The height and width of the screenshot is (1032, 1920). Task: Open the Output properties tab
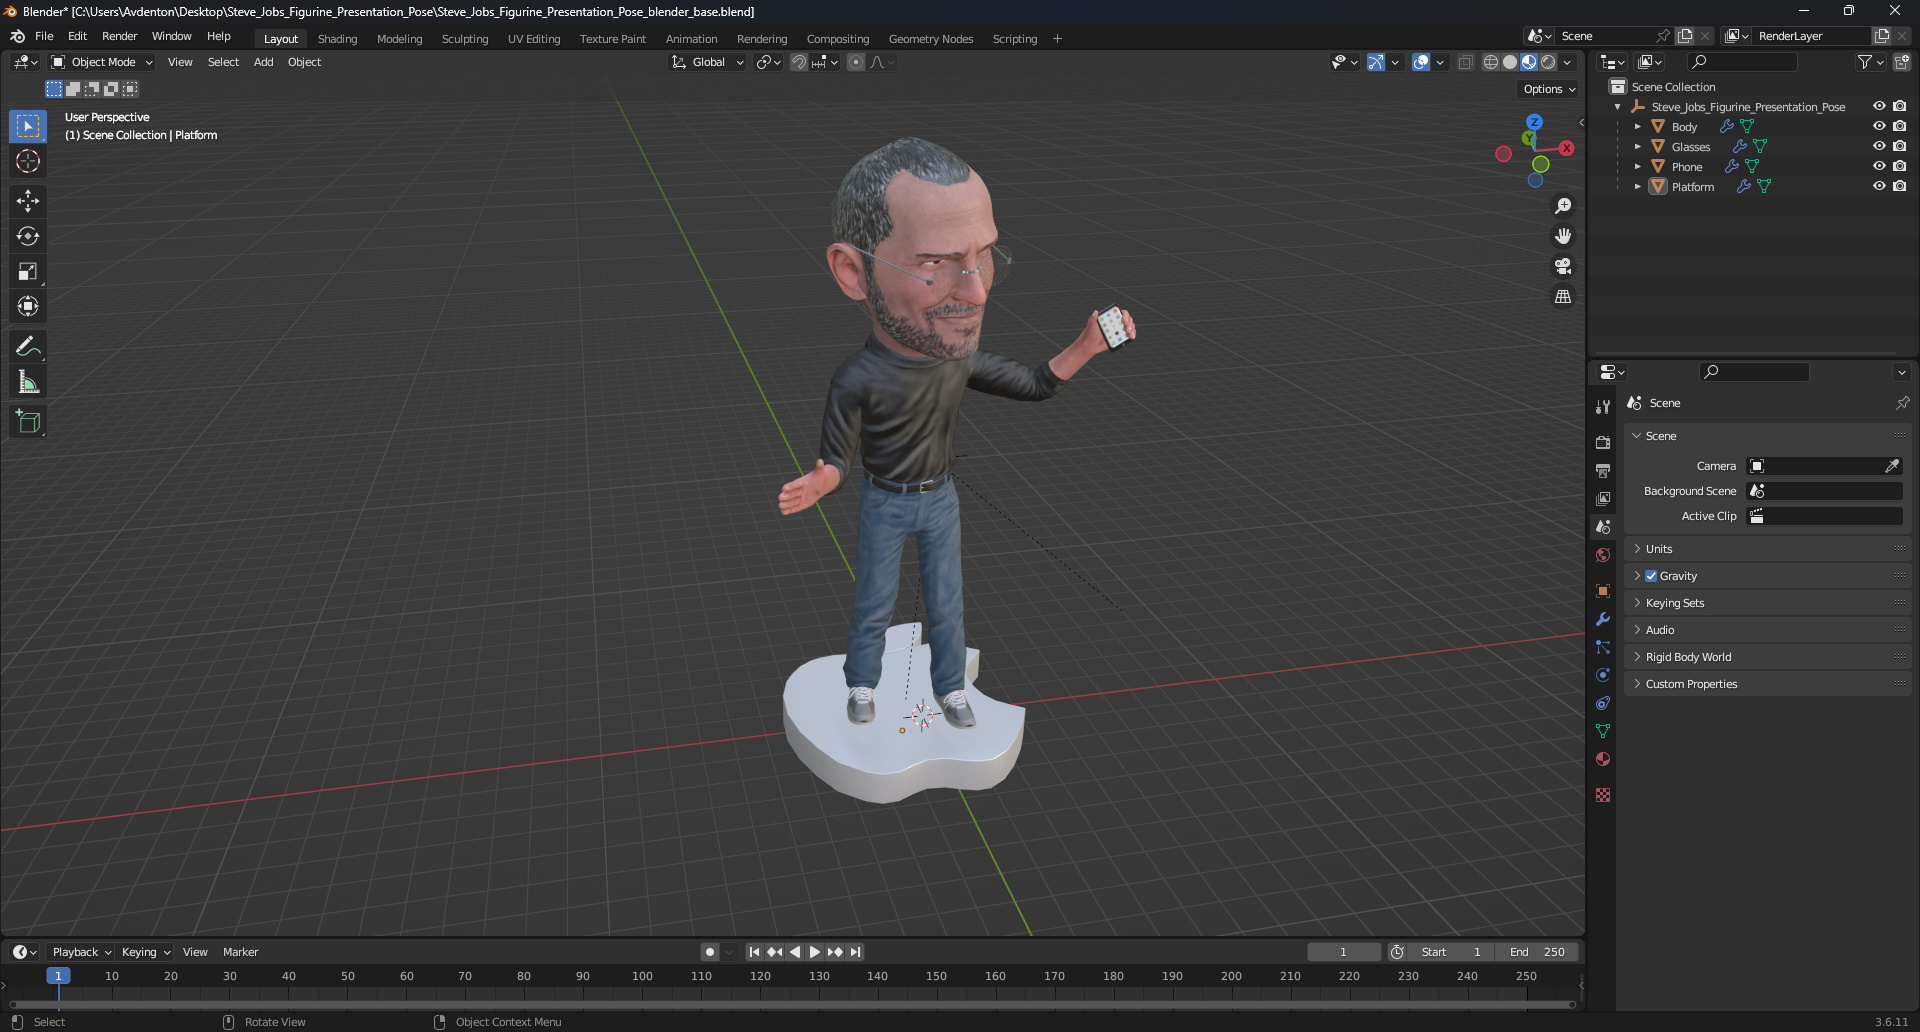1603,470
